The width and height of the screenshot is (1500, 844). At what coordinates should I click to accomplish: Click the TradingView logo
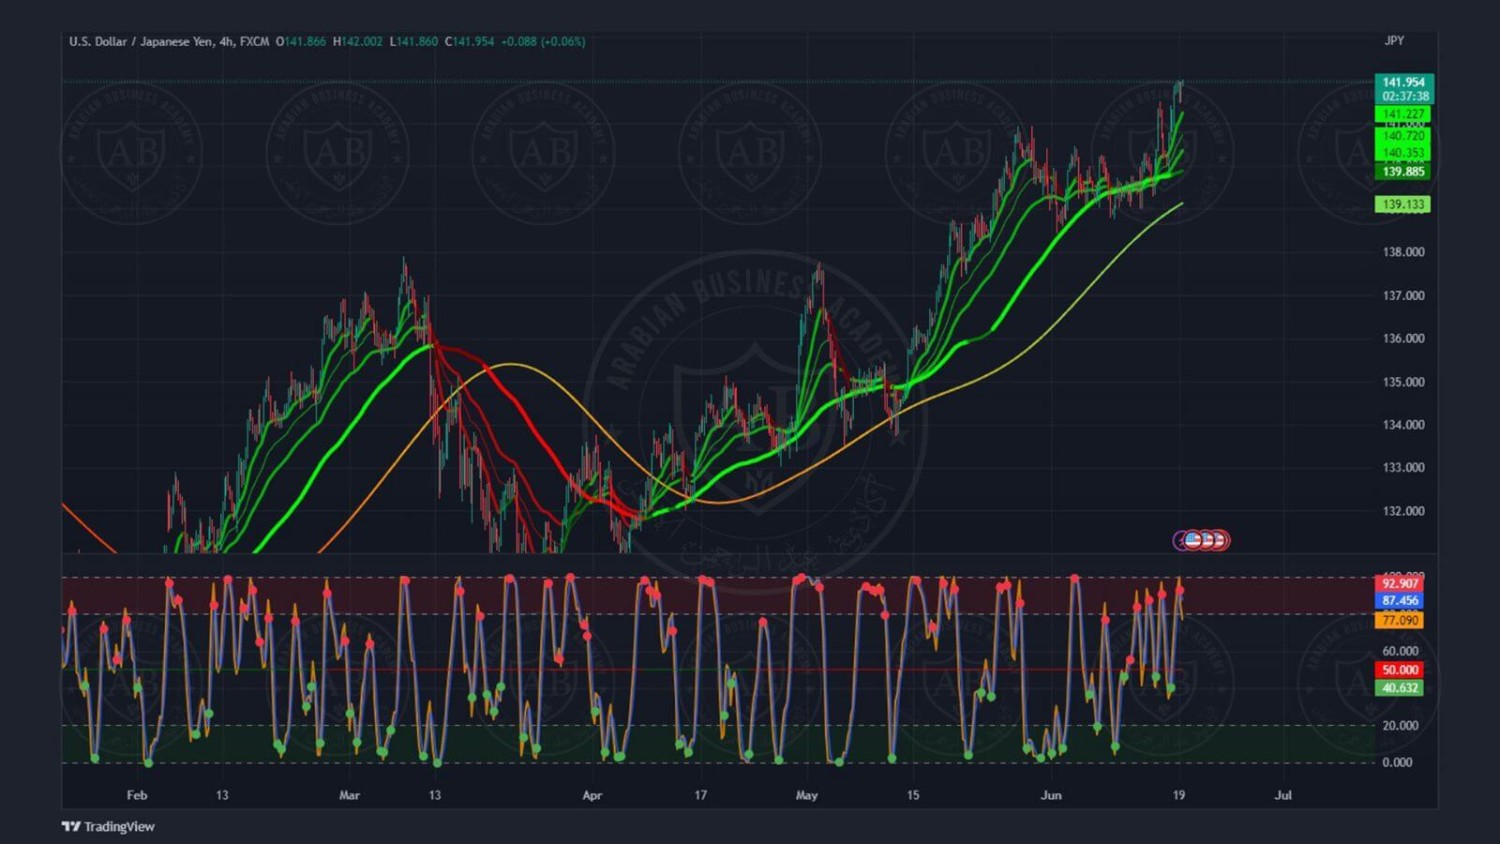[108, 826]
